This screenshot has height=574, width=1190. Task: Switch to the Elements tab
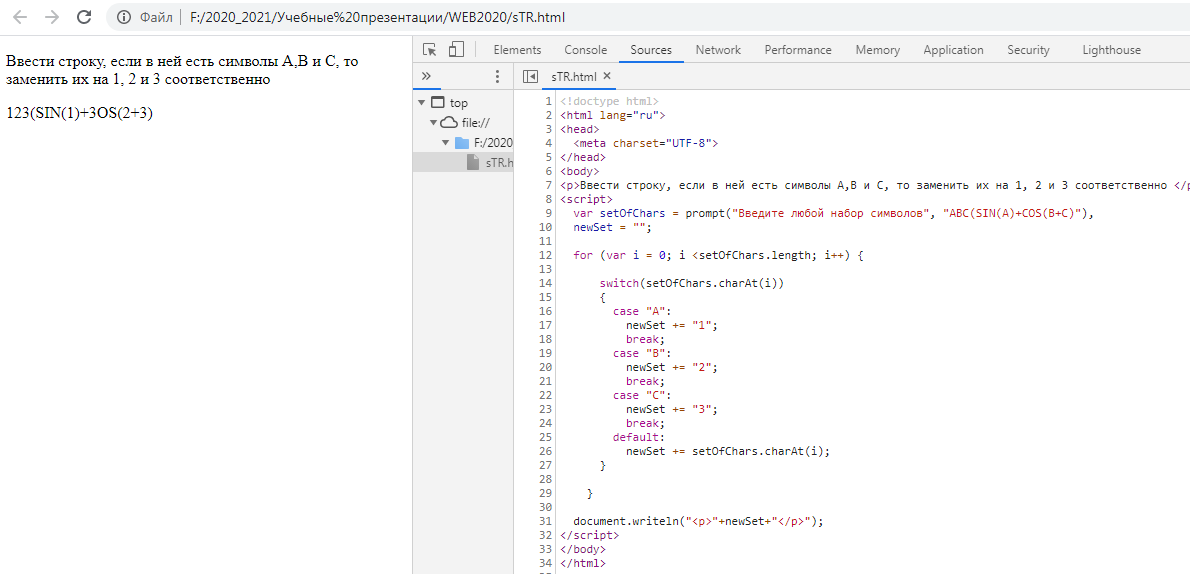pos(517,50)
